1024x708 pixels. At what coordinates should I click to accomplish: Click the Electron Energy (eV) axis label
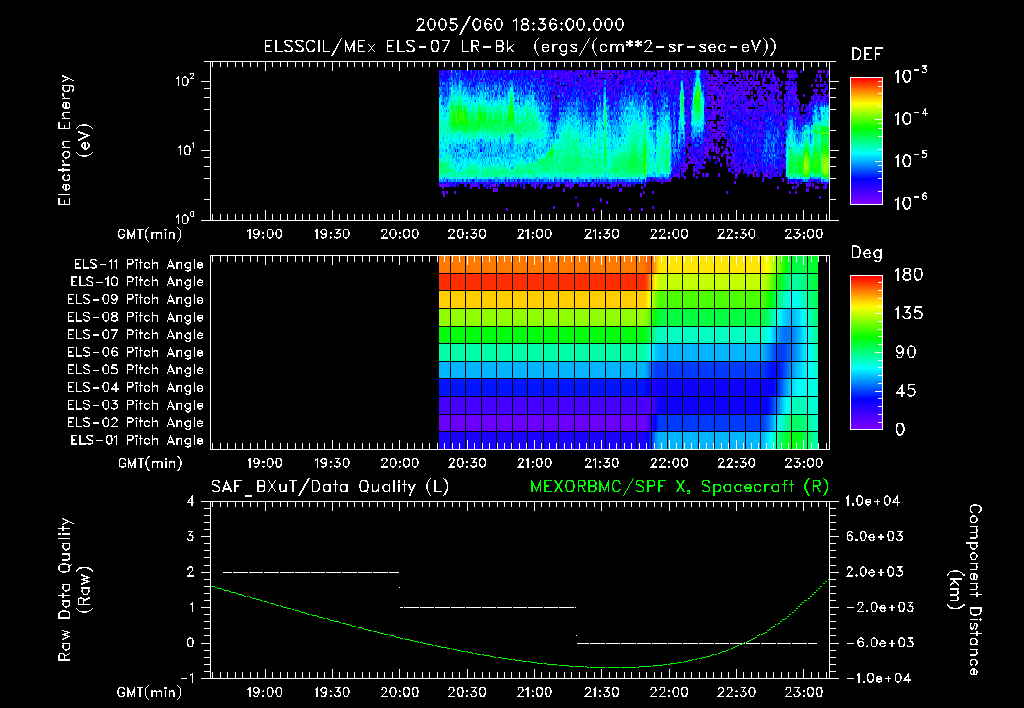pyautogui.click(x=74, y=140)
